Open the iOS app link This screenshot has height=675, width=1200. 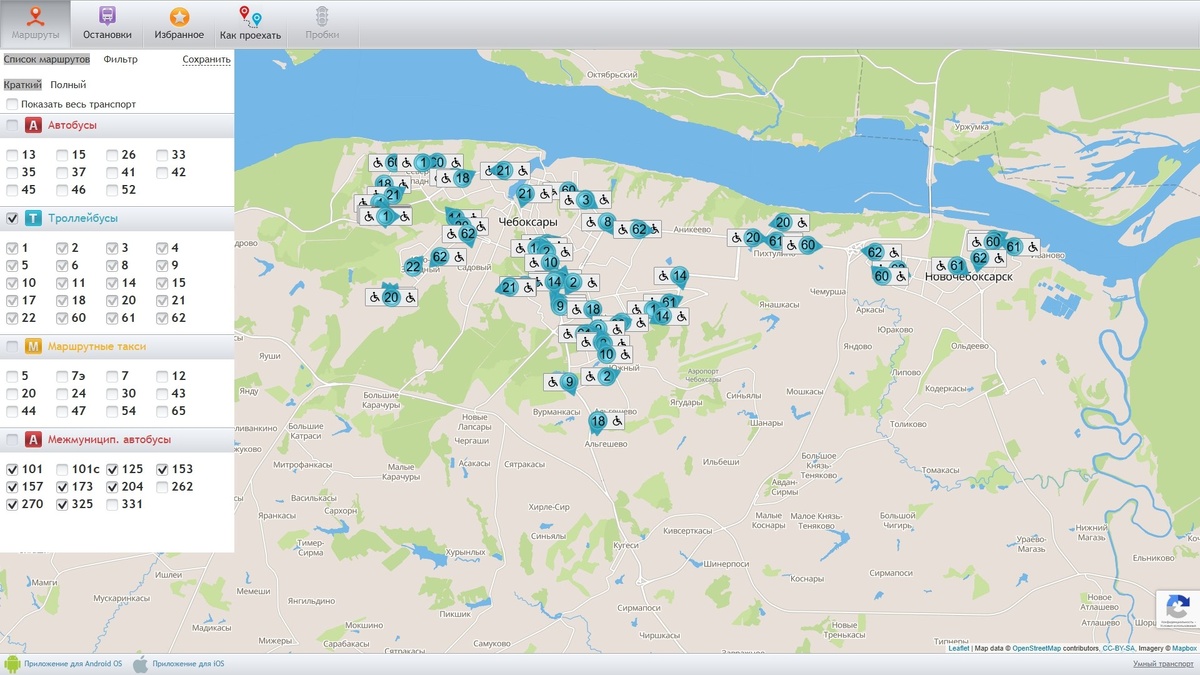(x=189, y=664)
